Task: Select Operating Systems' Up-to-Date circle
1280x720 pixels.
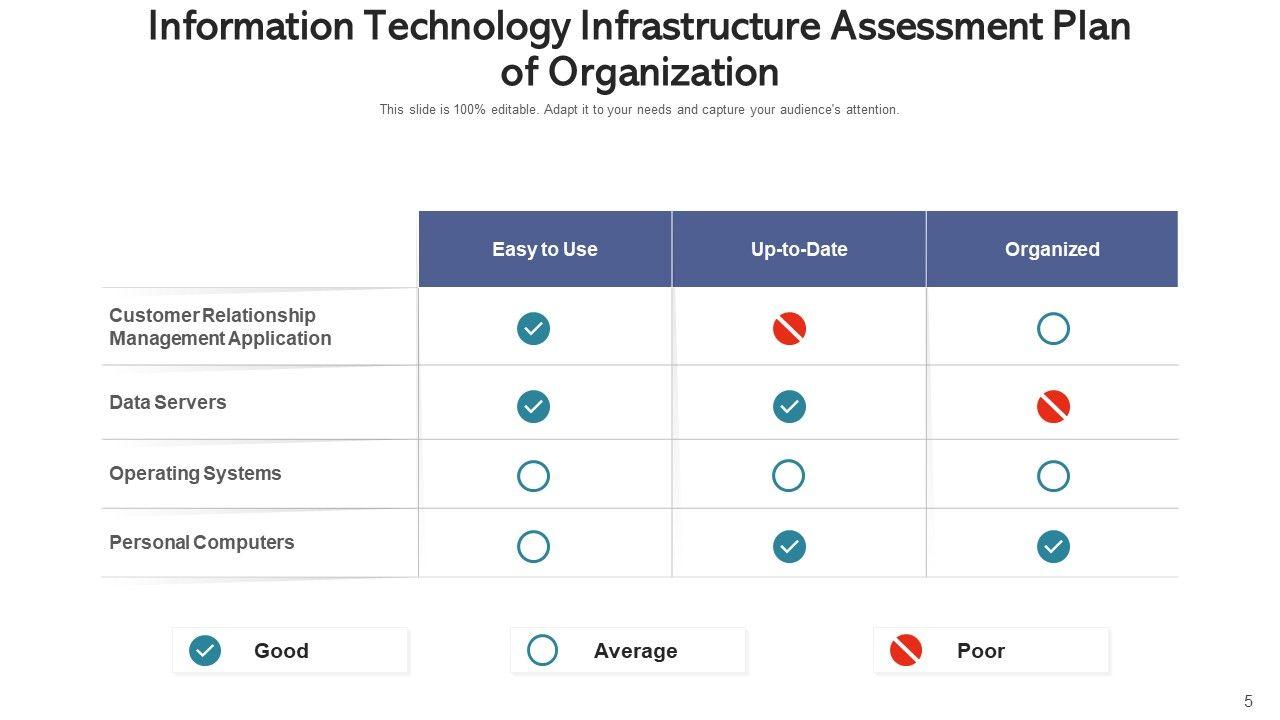Action: tap(789, 476)
